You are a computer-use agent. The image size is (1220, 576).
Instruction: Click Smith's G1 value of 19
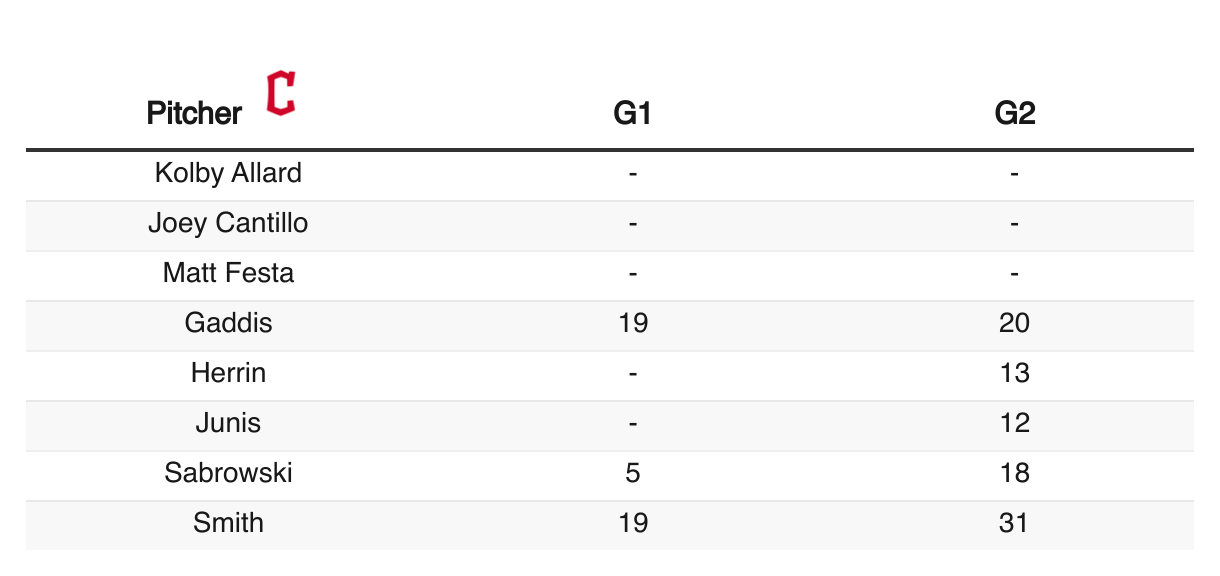pyautogui.click(x=633, y=523)
